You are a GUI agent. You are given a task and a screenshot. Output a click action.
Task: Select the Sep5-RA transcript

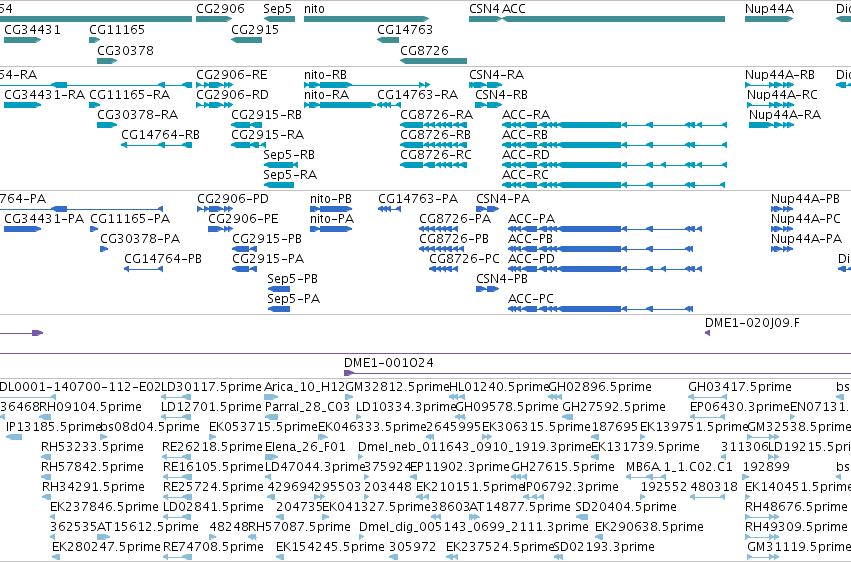tap(278, 185)
